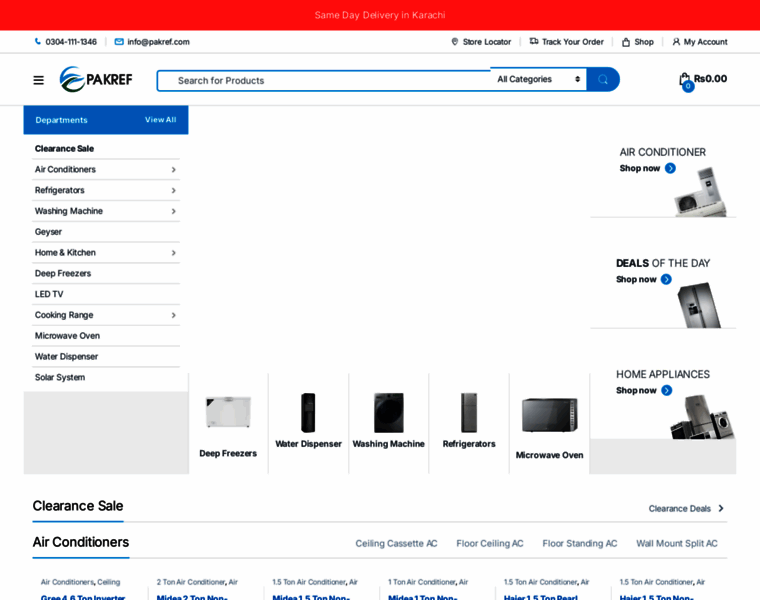Click the Rs0.00 cart total
Image resolution: width=760 pixels, height=600 pixels.
coord(710,79)
